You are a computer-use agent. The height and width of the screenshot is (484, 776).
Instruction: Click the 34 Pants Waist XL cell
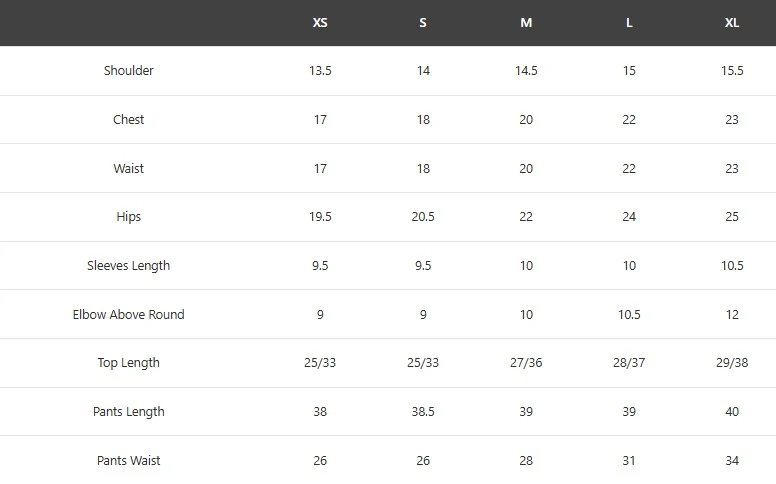coord(732,461)
